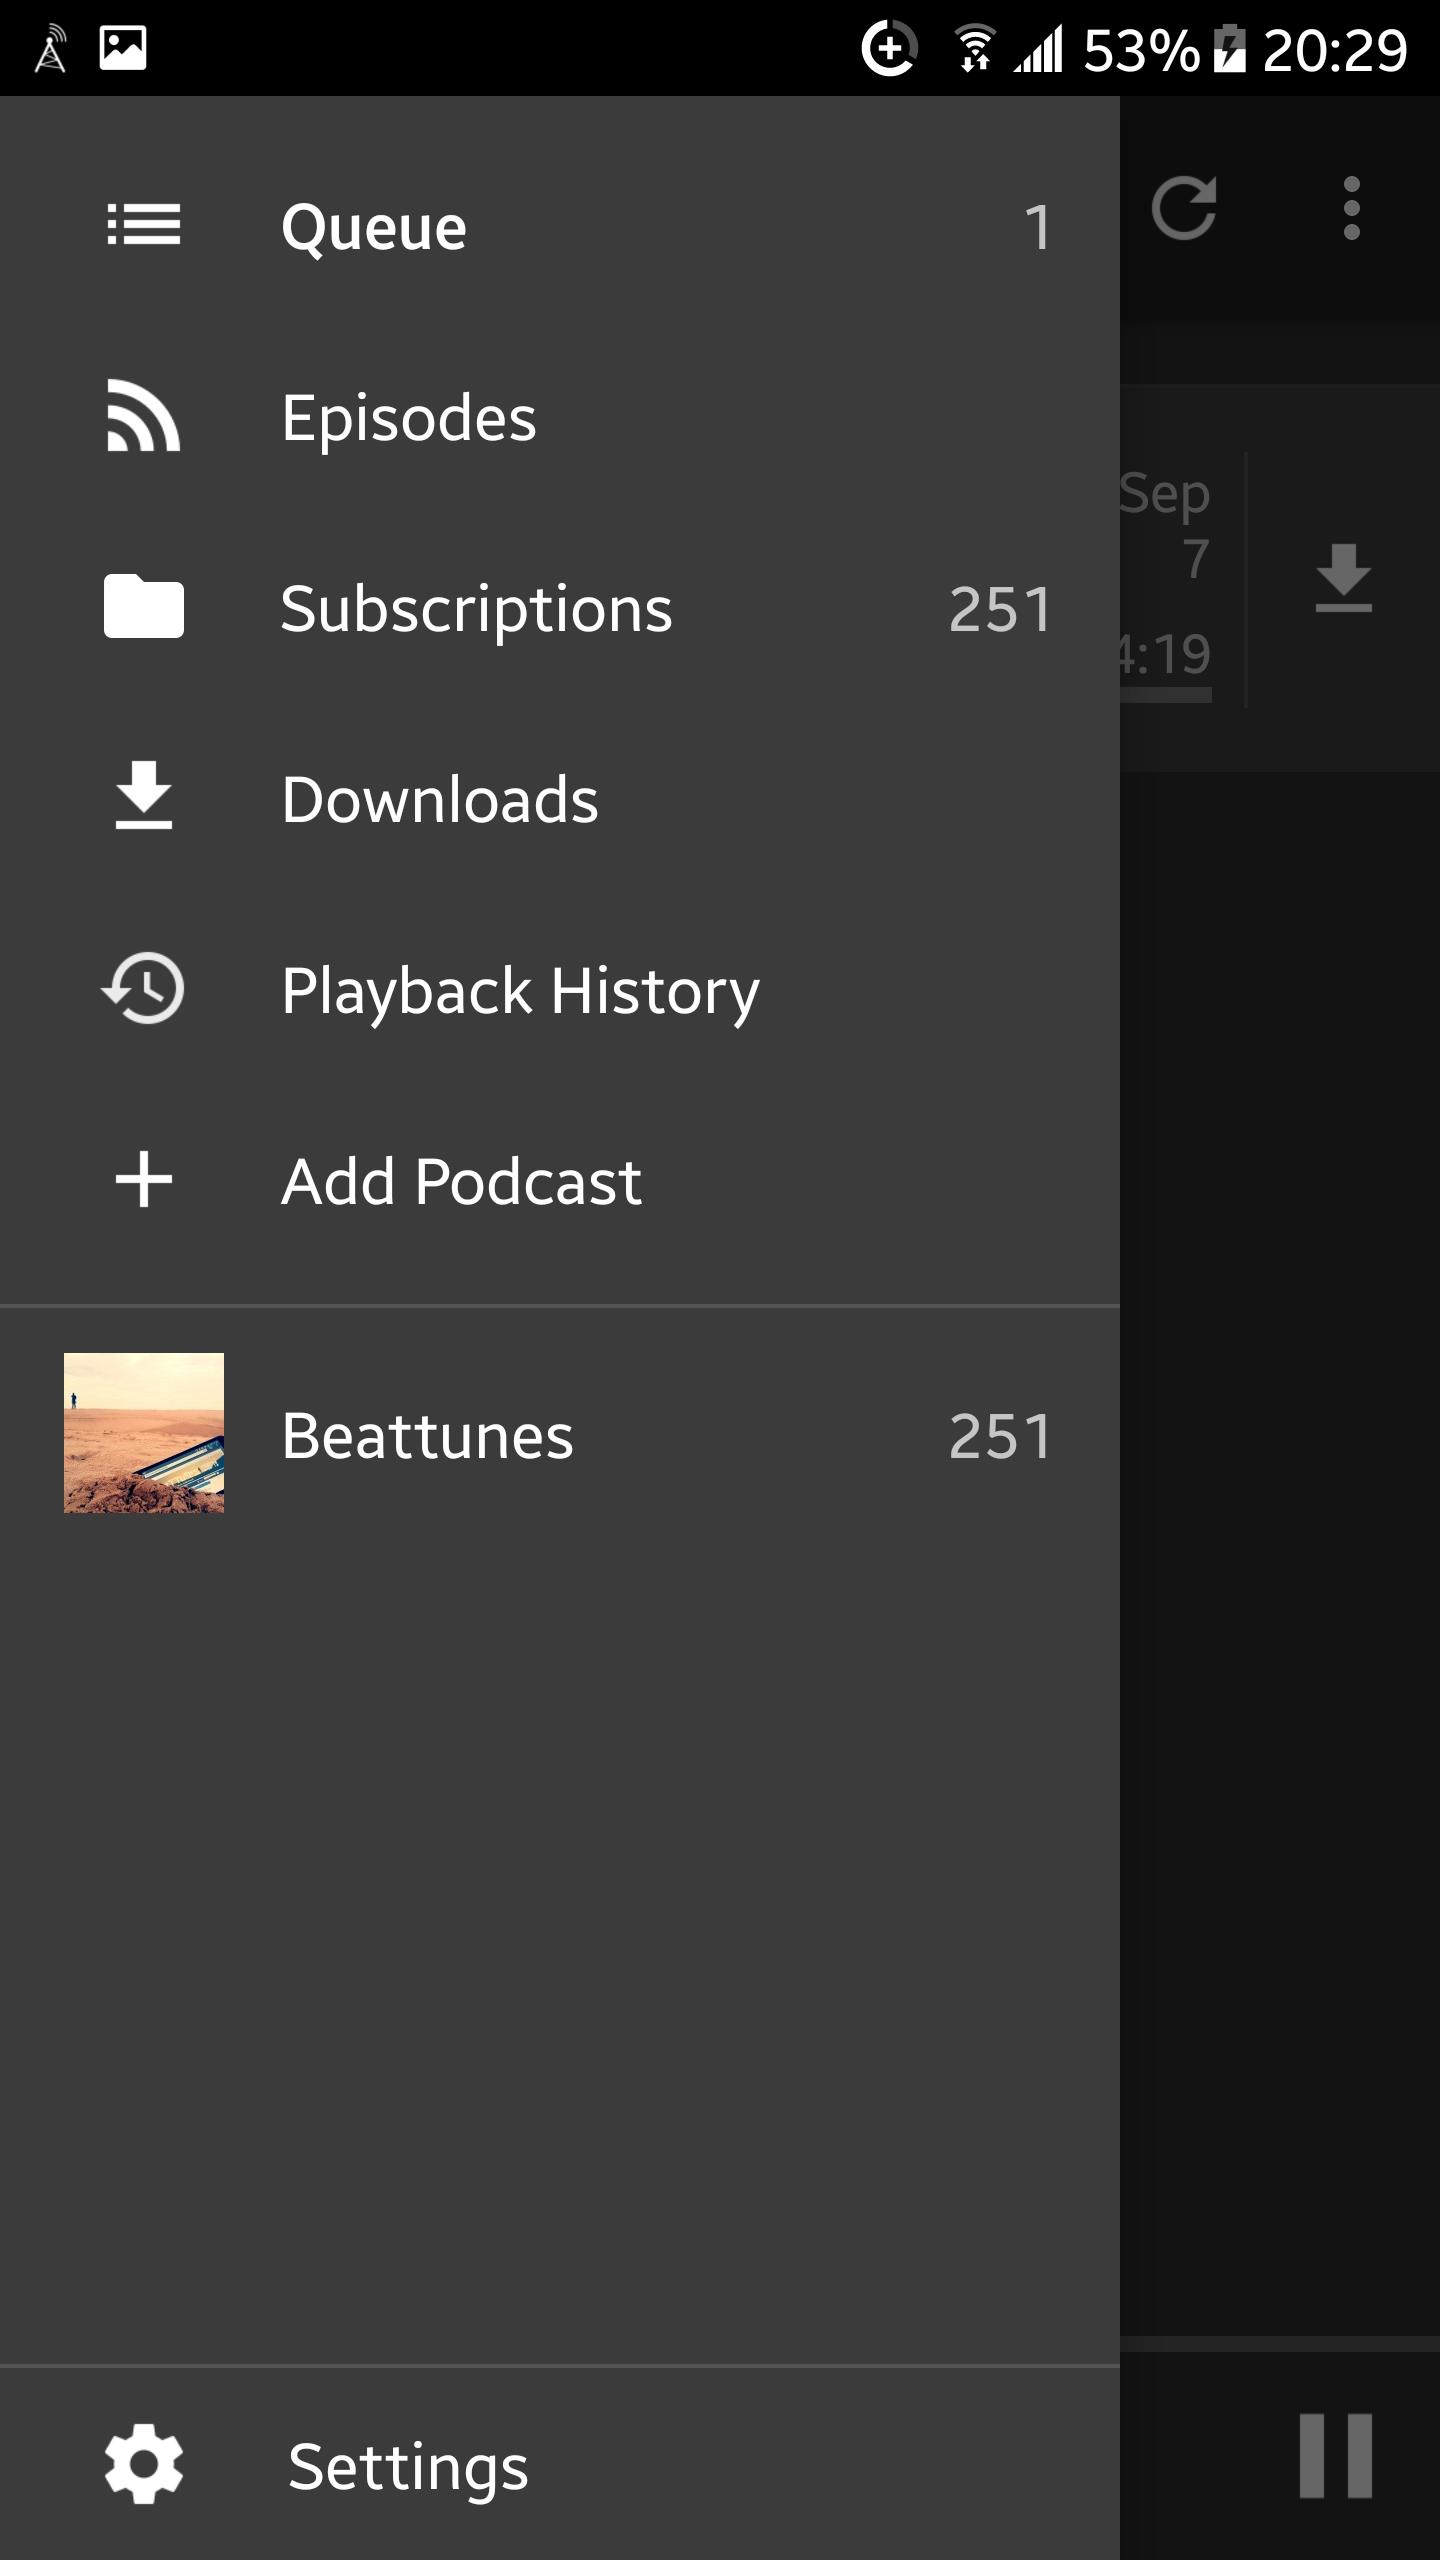Click the Queue count '1'
1440x2560 pixels.
[x=1038, y=228]
